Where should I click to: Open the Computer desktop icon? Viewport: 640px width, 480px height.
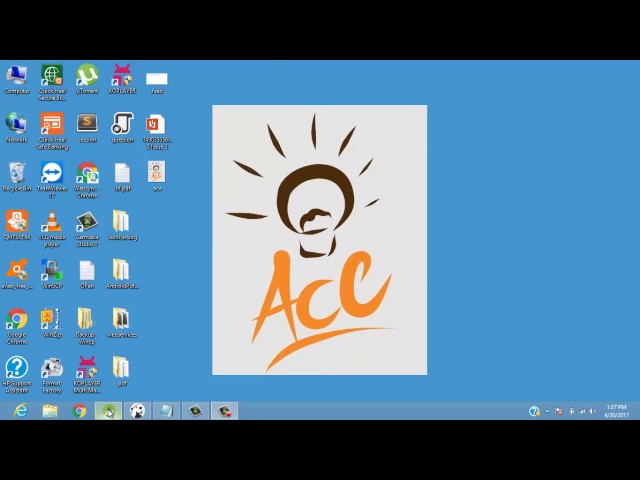click(x=17, y=79)
